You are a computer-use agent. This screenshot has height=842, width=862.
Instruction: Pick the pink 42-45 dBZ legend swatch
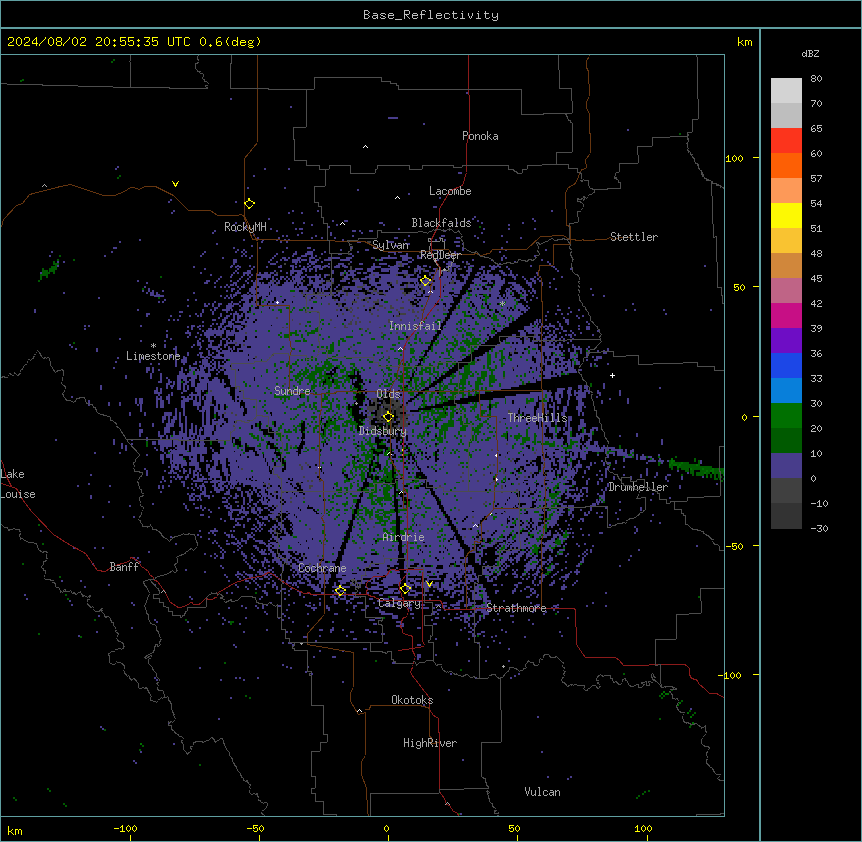(x=786, y=291)
